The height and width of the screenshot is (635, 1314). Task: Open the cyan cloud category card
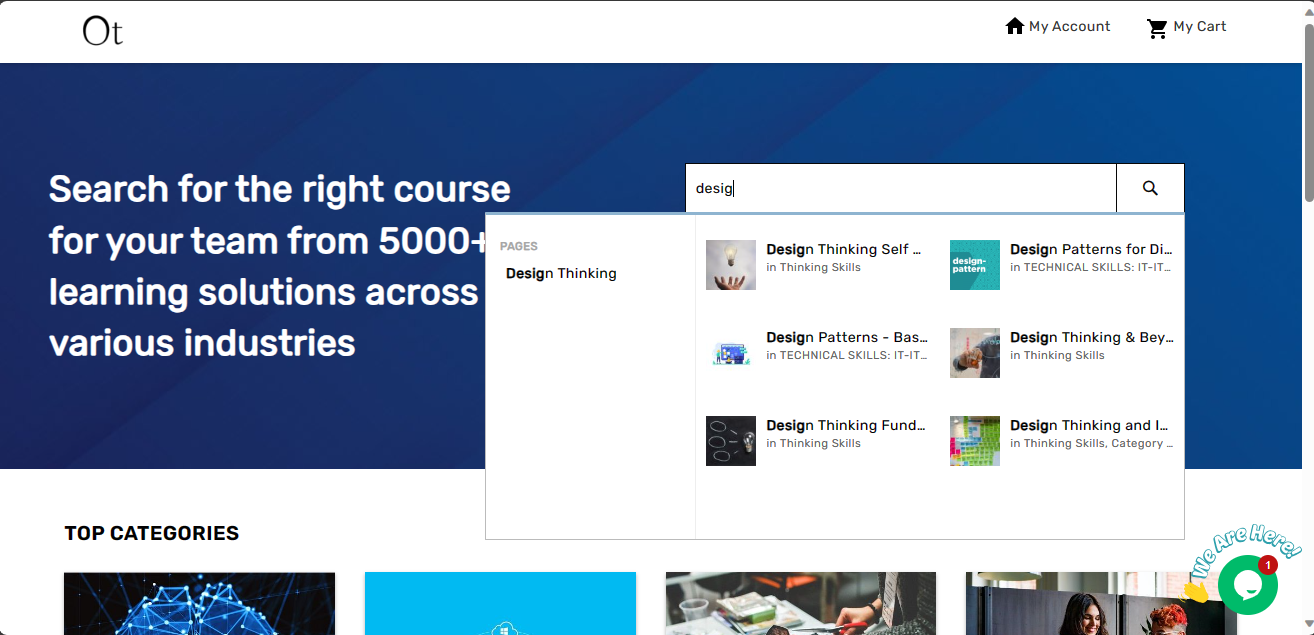[500, 603]
